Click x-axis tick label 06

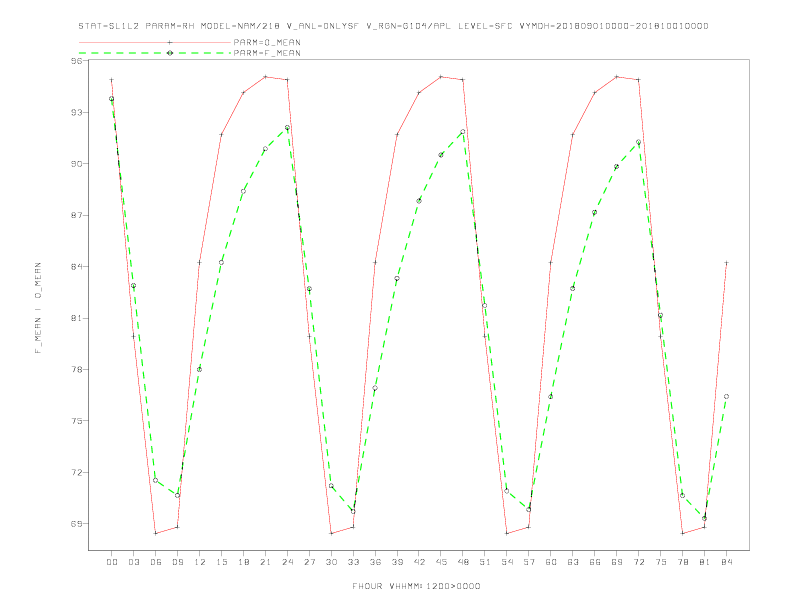point(156,562)
